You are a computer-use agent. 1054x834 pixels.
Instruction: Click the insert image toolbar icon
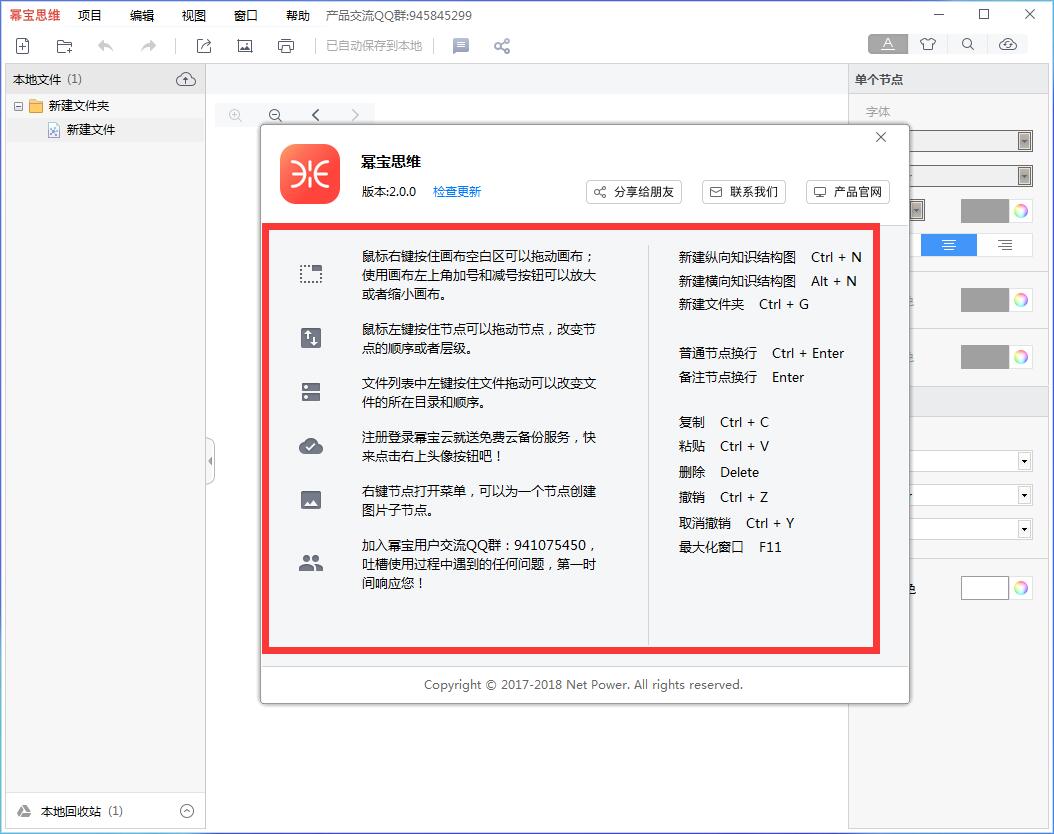coord(244,46)
